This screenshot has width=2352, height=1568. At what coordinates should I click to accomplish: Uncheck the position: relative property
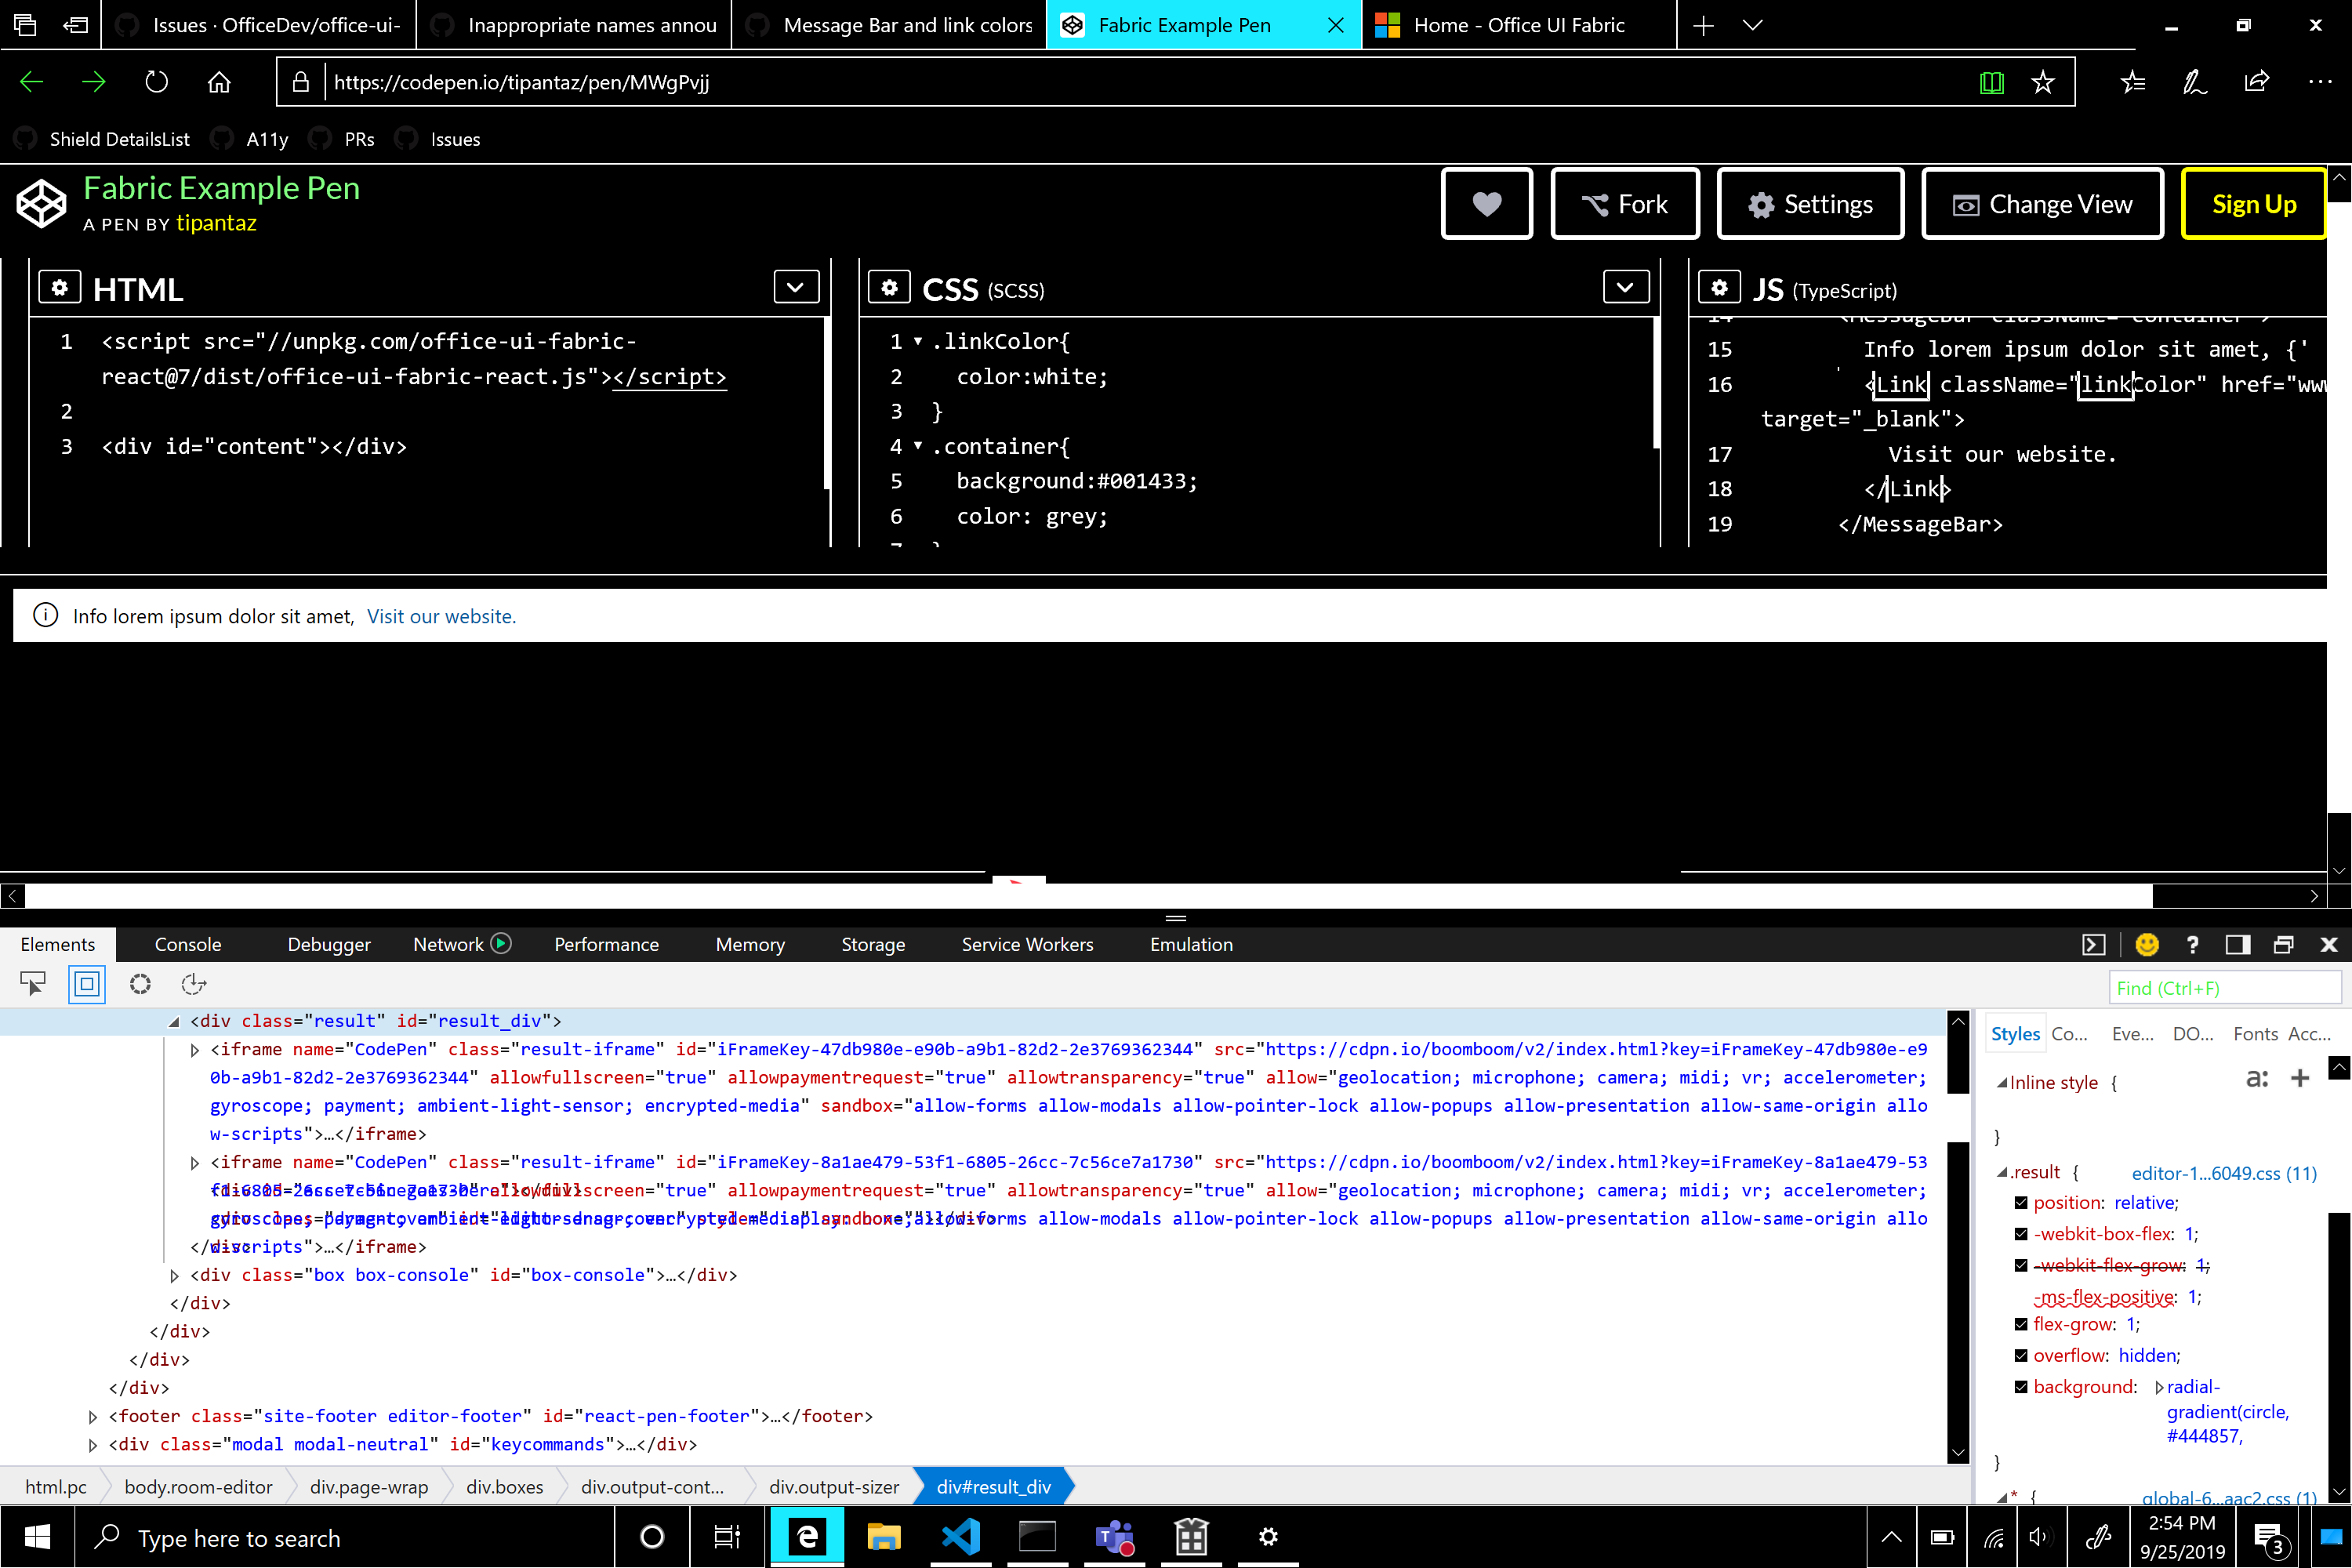(2021, 1203)
